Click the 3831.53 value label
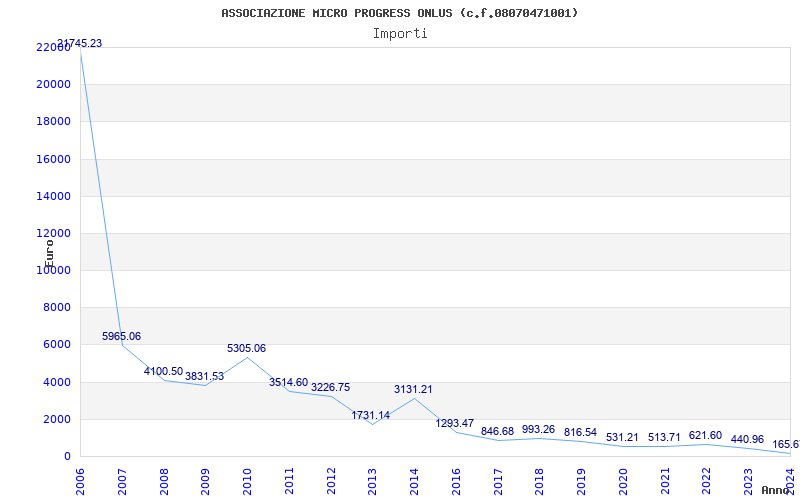This screenshot has height=500, width=800. [205, 377]
